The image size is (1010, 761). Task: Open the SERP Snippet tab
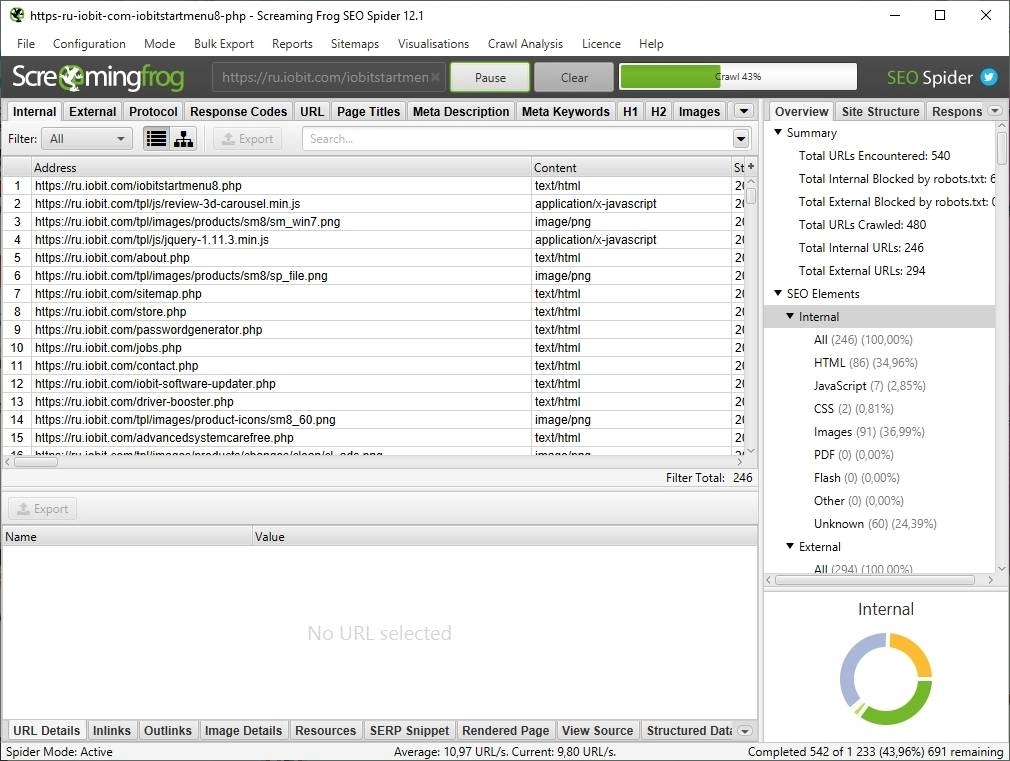coord(409,731)
